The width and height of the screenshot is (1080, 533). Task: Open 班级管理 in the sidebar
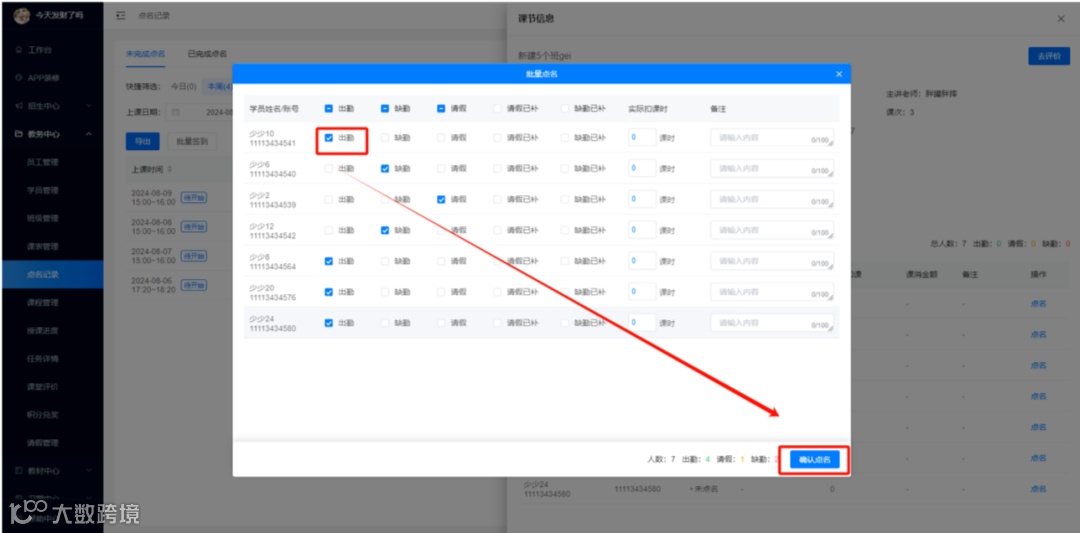(x=43, y=218)
